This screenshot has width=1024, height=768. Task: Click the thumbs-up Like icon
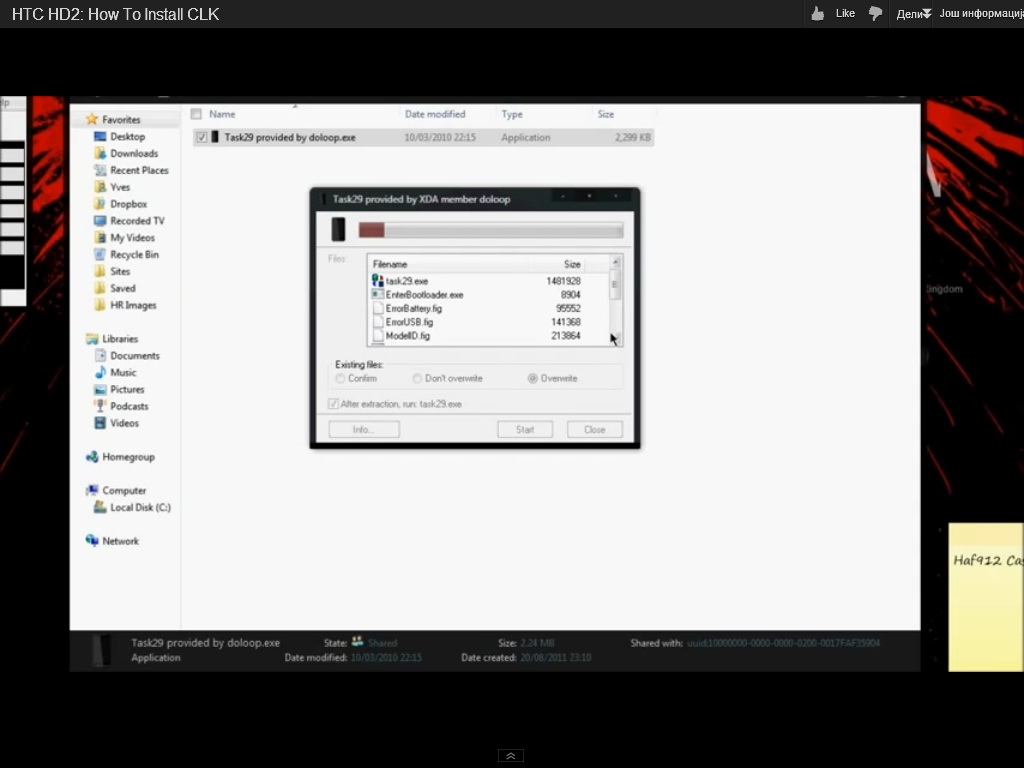click(818, 14)
